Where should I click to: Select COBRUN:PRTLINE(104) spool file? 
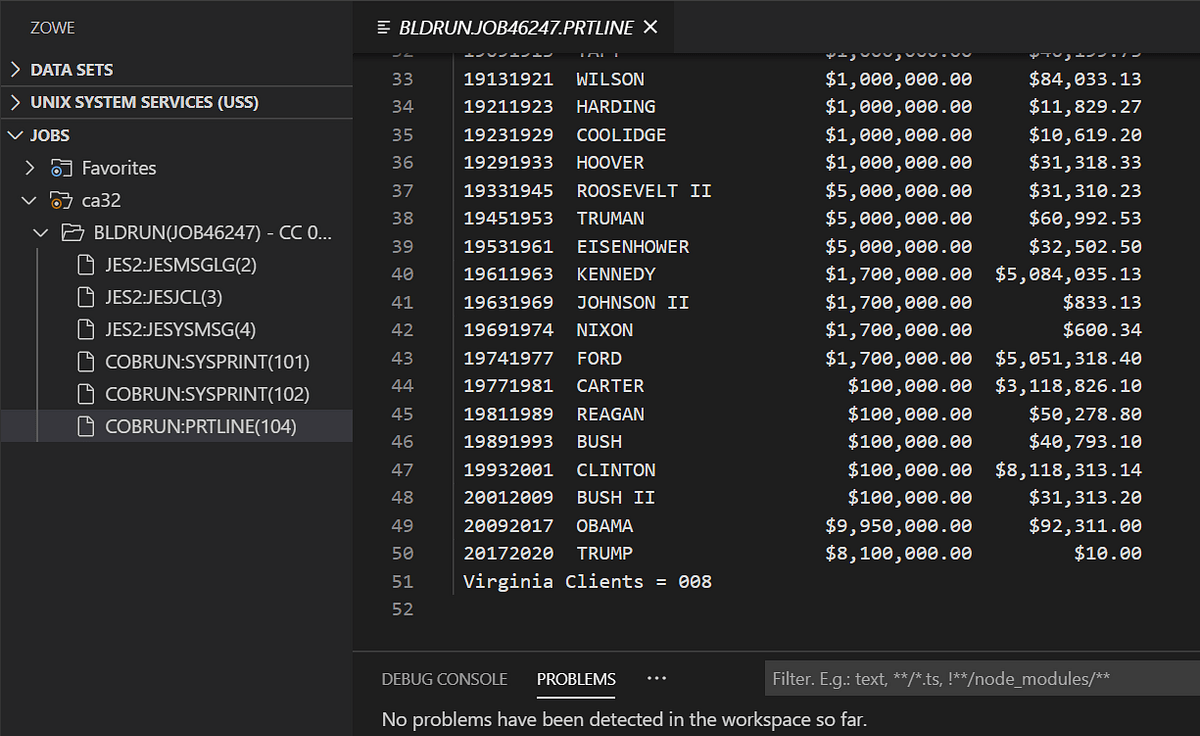(x=200, y=427)
